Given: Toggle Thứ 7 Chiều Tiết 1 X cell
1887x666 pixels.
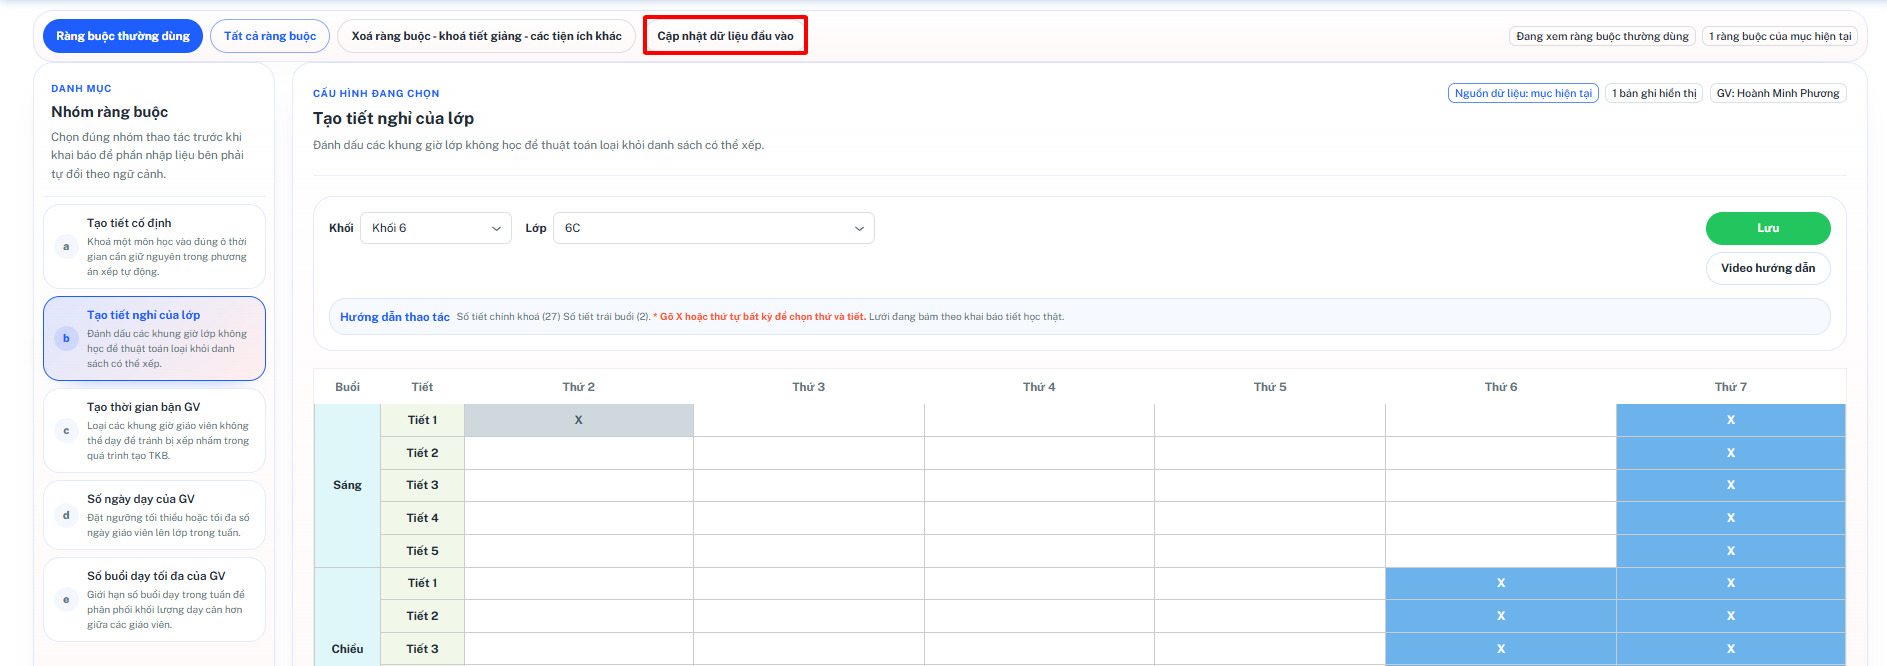Looking at the screenshot, I should point(1731,583).
